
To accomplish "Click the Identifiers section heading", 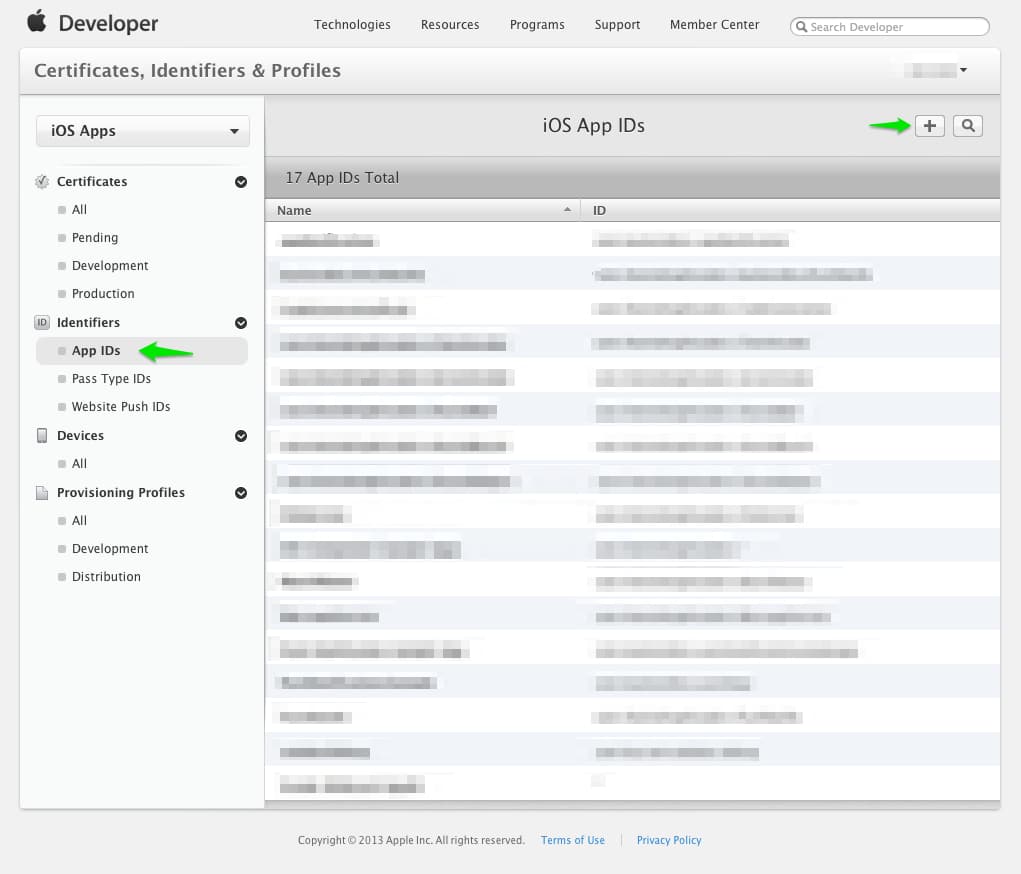I will click(89, 323).
